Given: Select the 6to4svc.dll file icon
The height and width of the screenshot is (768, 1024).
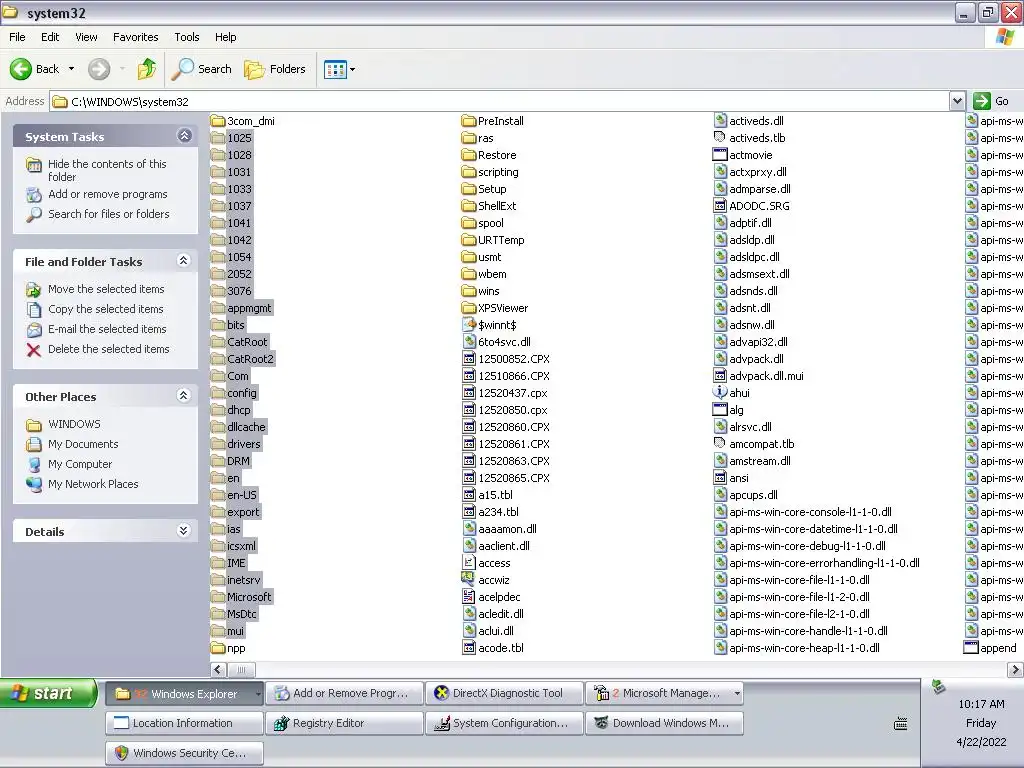Looking at the screenshot, I should coord(468,342).
